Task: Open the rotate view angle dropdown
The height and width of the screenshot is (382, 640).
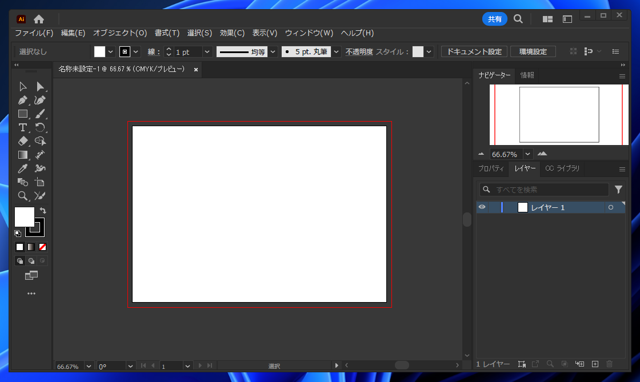Action: [130, 366]
